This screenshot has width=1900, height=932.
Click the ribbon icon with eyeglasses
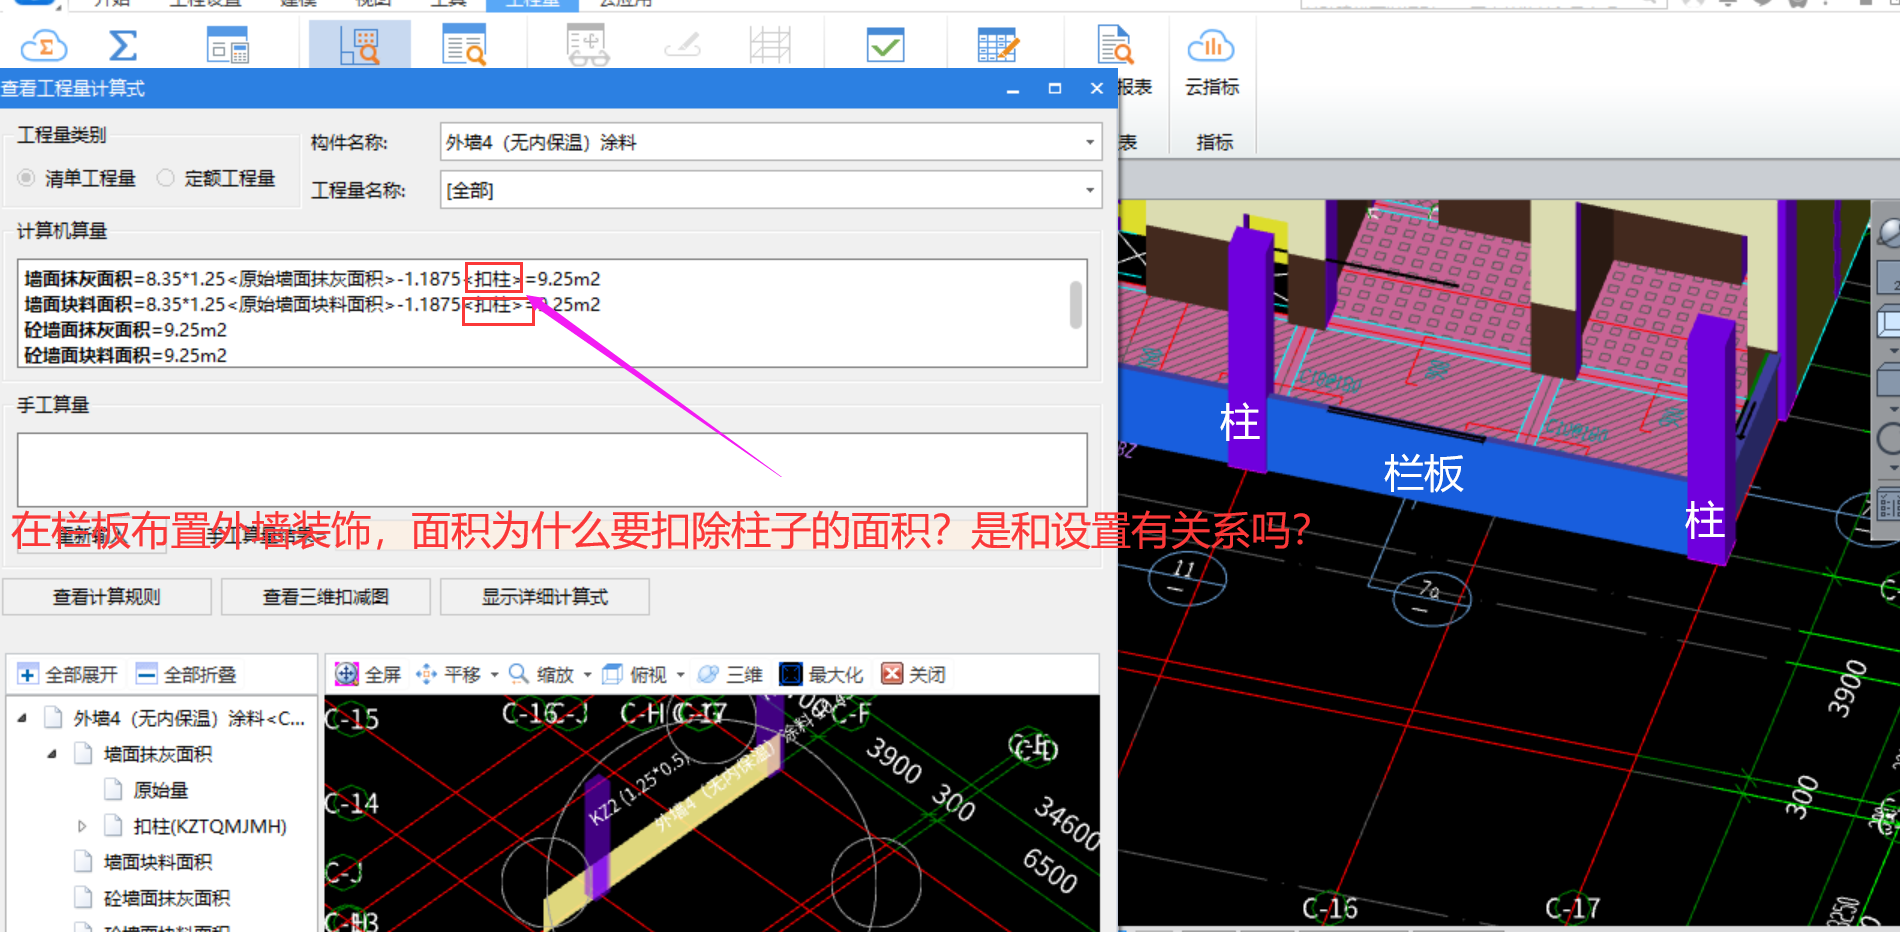coord(587,46)
